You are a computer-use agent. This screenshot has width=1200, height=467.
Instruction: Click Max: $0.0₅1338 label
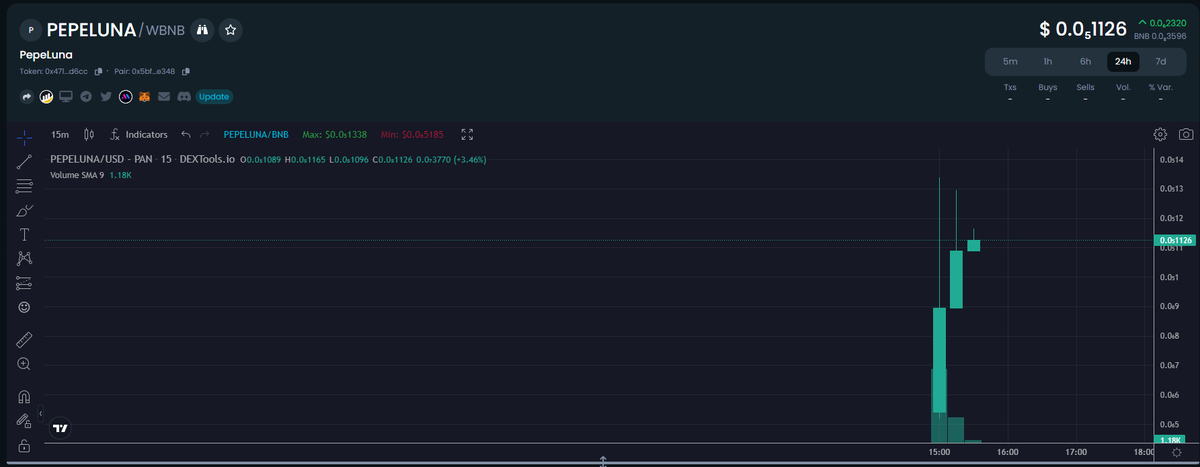click(x=334, y=134)
